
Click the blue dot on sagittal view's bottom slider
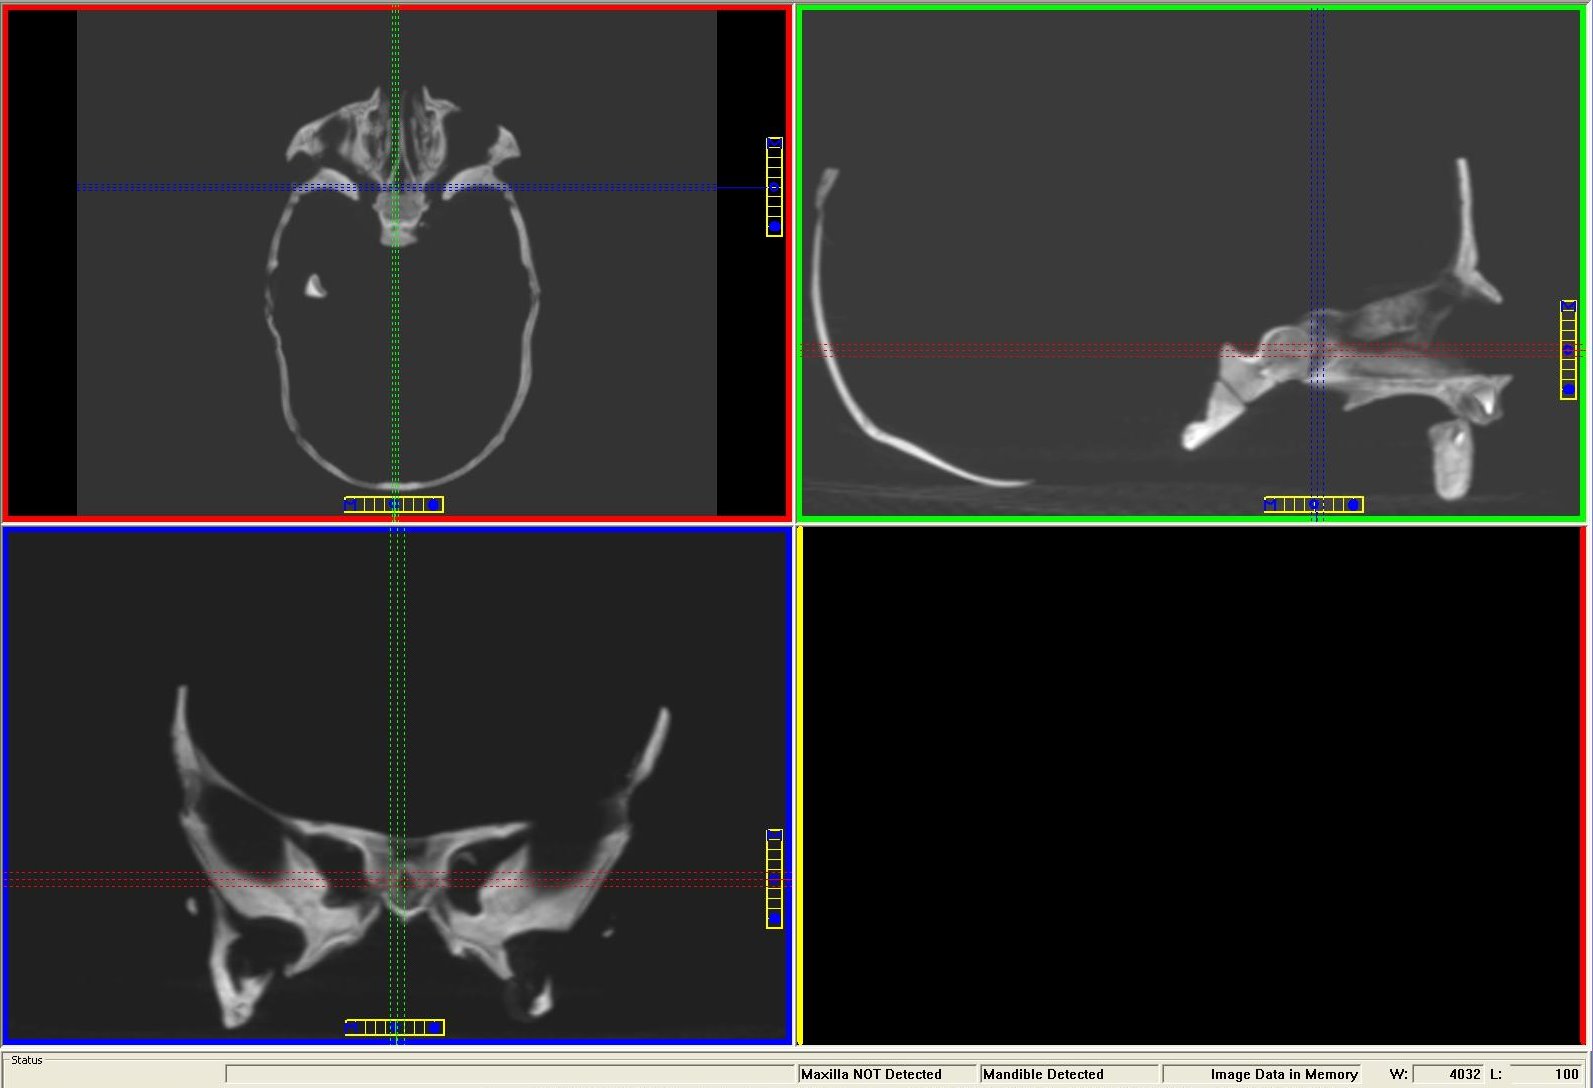pyautogui.click(x=1353, y=505)
